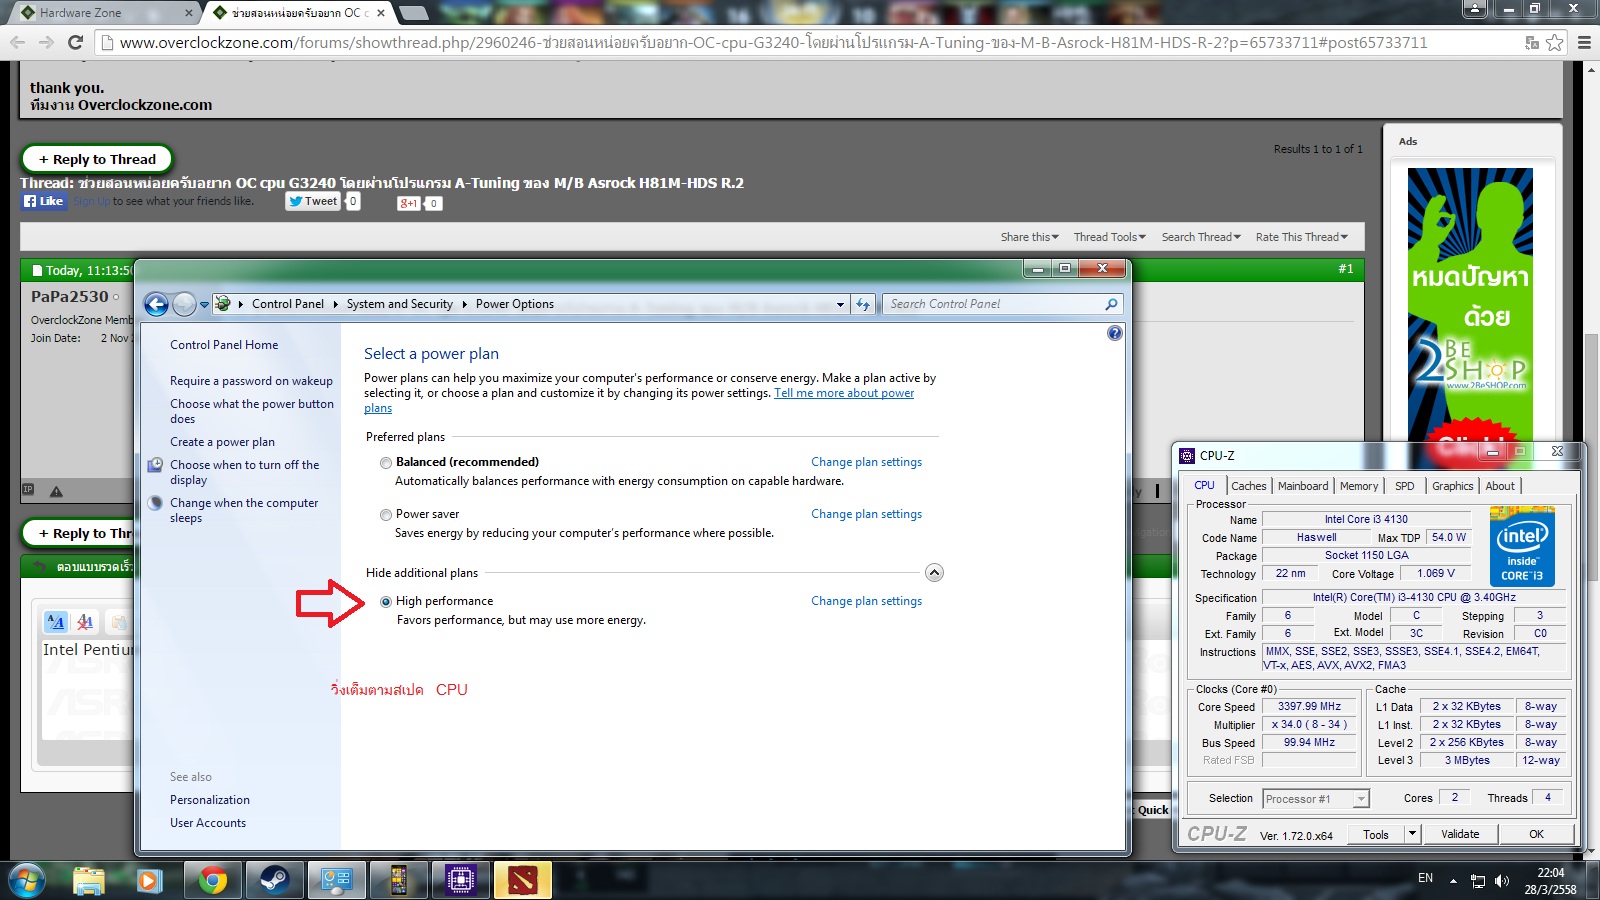Open the Control Panel address history dropdown
Viewport: 1600px width, 900px height.
point(840,305)
